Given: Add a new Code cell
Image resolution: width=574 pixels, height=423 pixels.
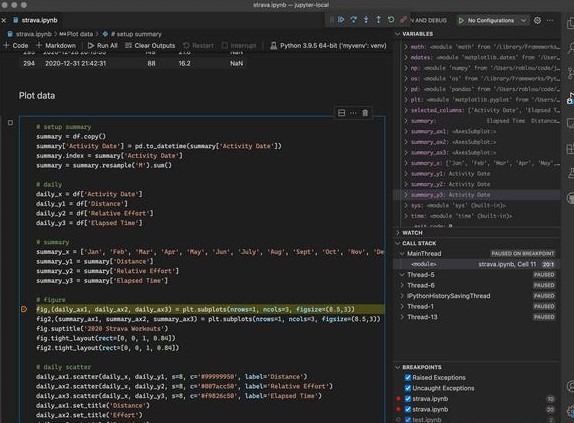Looking at the screenshot, I should (16, 45).
